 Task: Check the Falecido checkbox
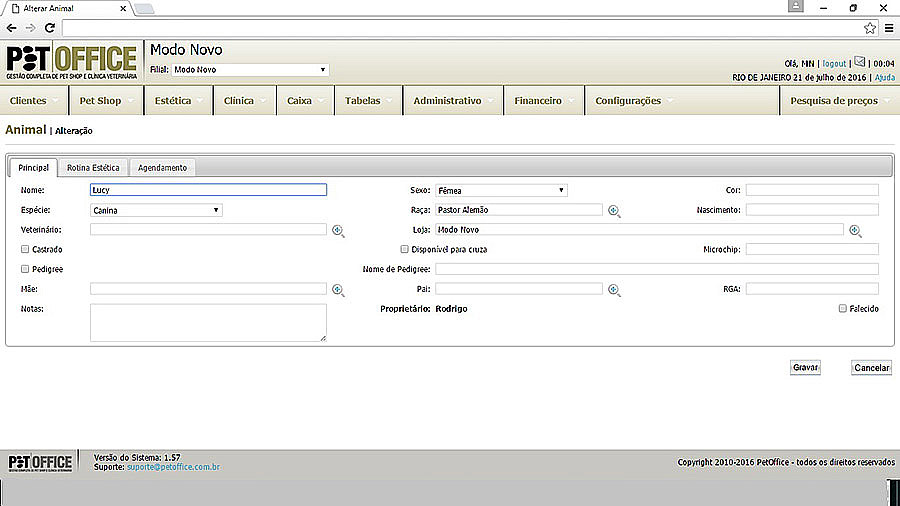pos(843,309)
